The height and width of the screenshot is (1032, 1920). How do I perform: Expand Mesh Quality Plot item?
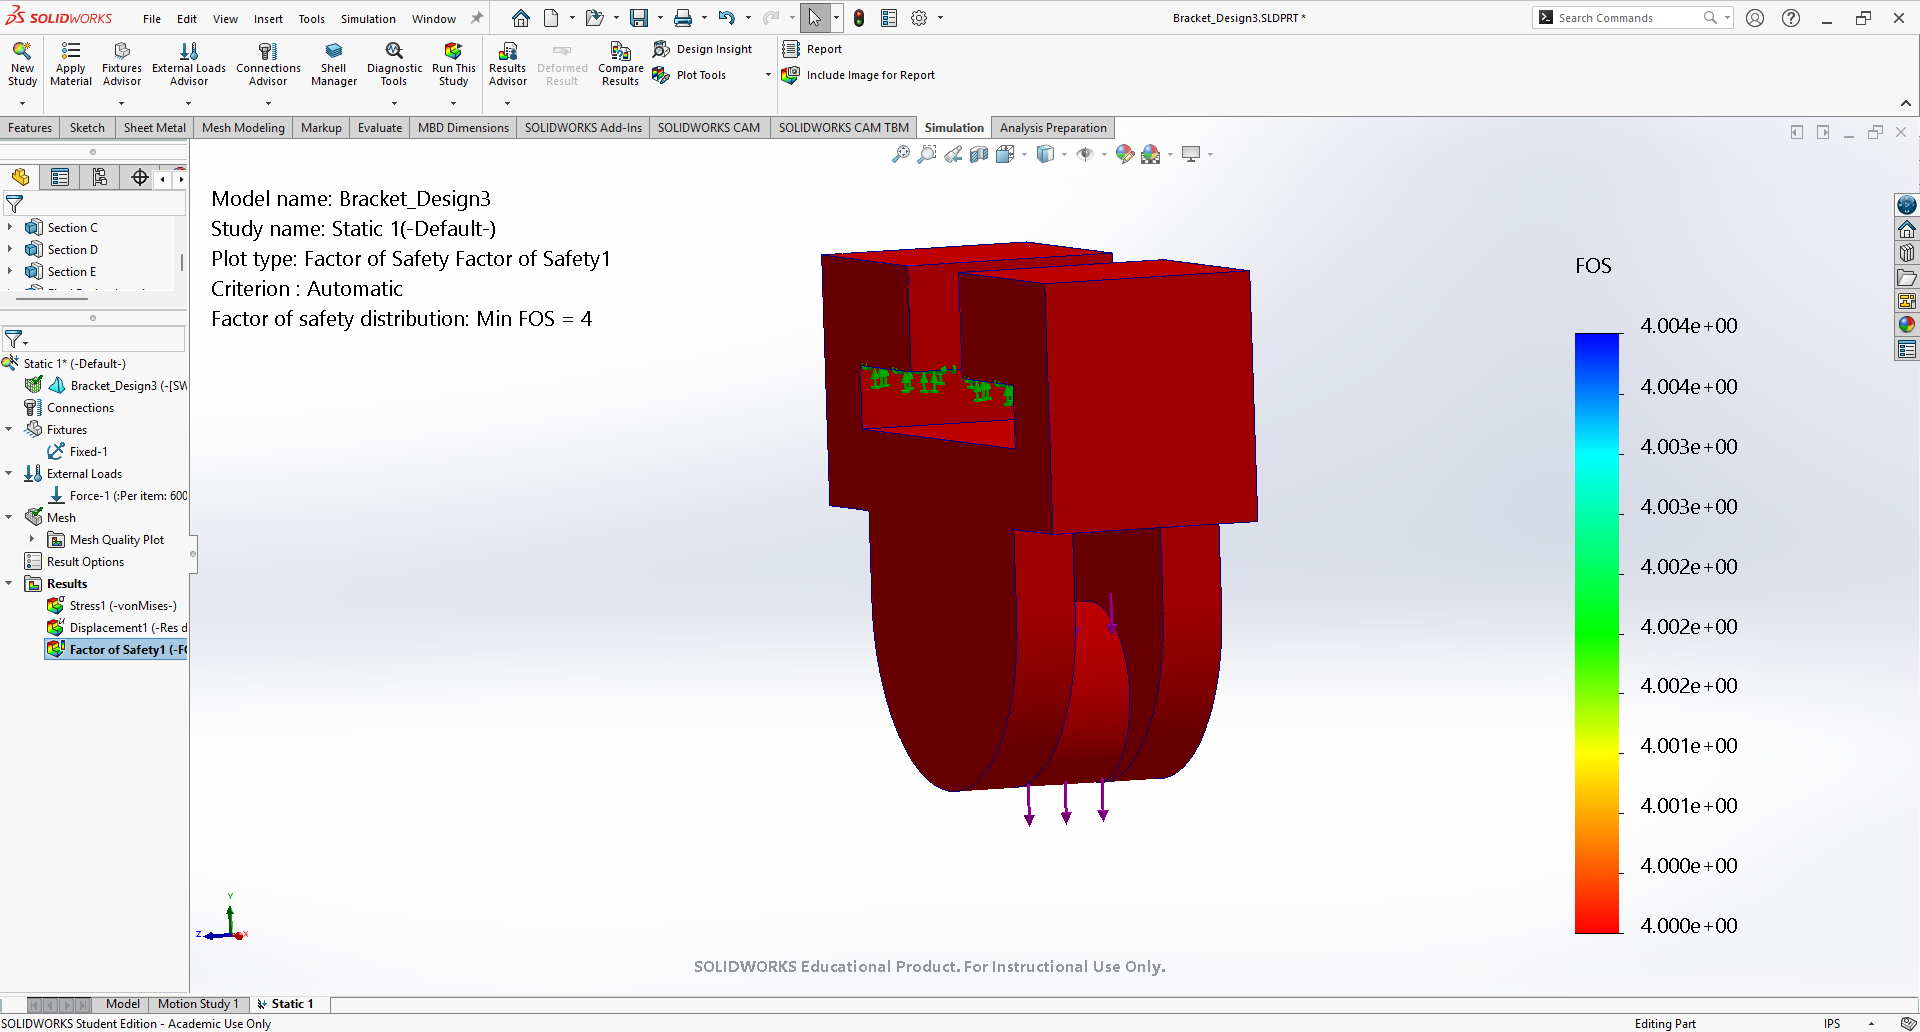click(x=32, y=539)
